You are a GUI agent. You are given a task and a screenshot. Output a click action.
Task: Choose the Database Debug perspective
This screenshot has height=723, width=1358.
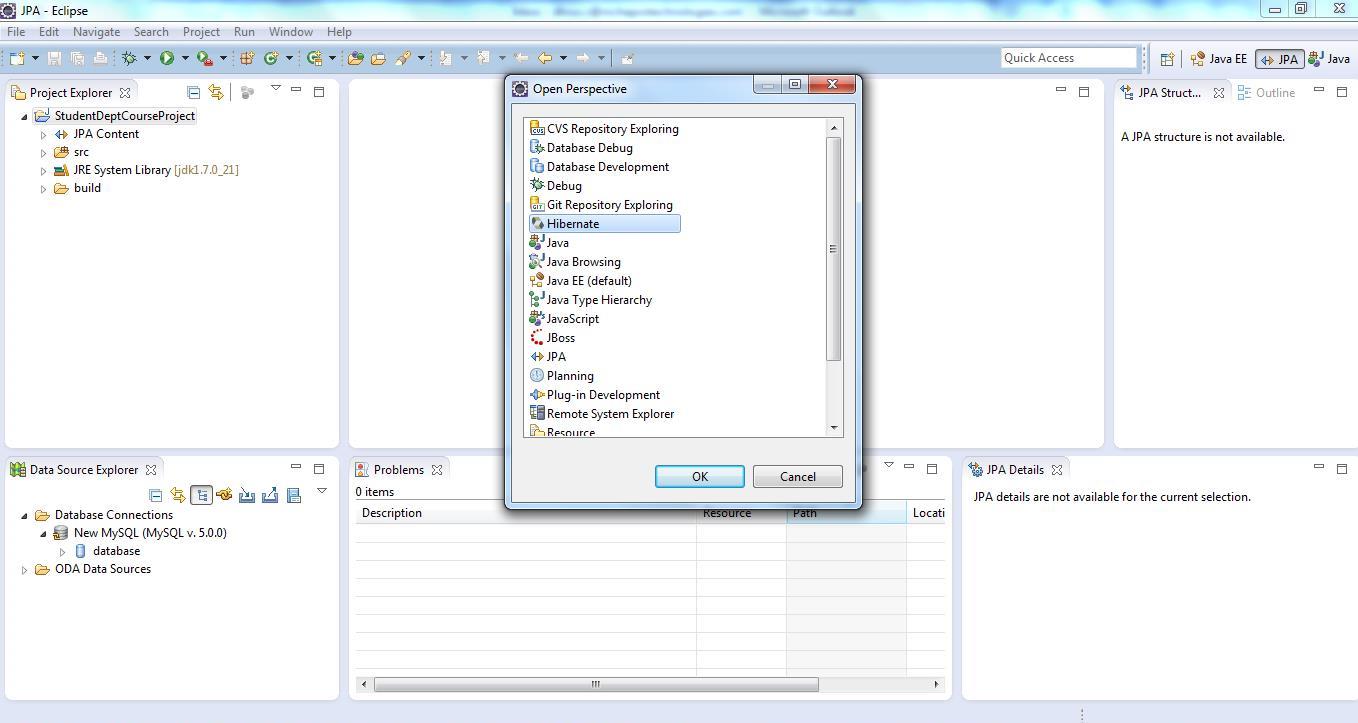pyautogui.click(x=581, y=148)
